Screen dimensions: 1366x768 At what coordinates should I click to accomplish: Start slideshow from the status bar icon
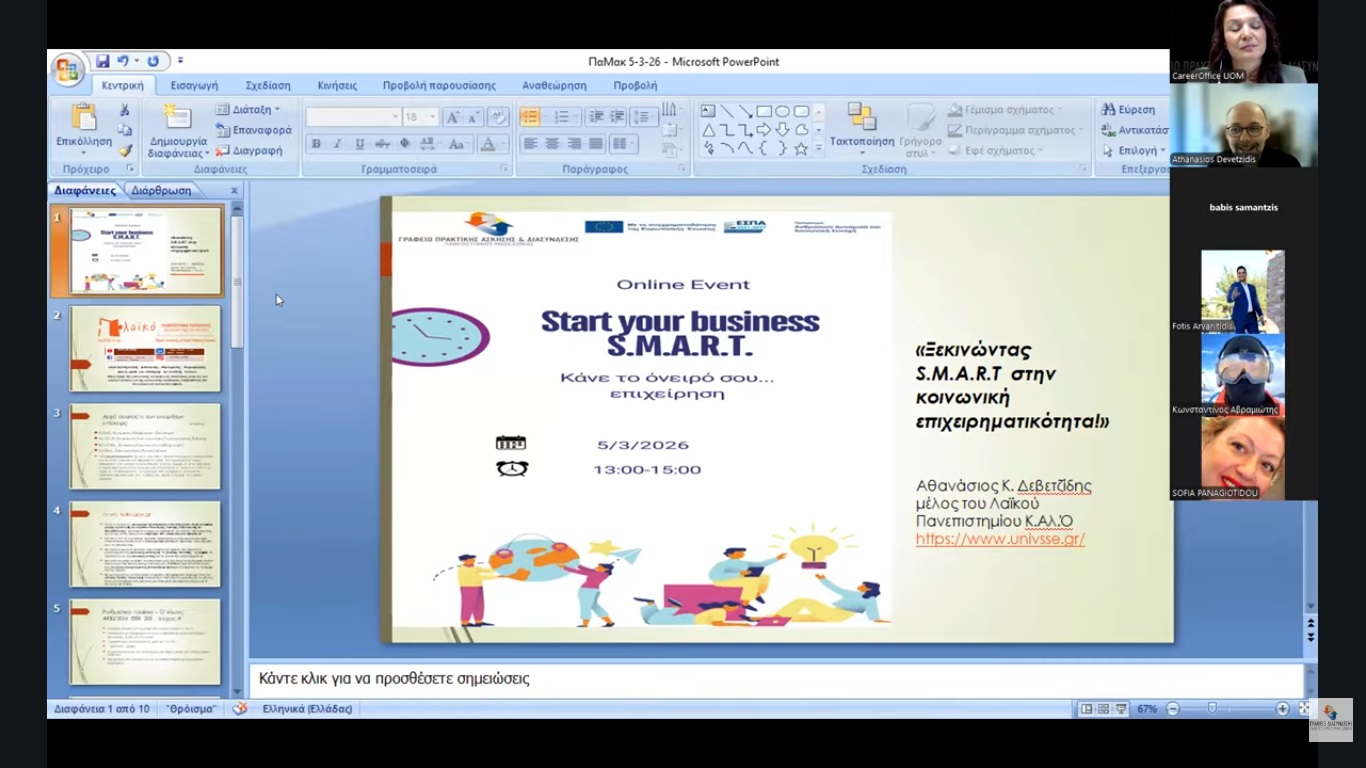[x=1121, y=709]
